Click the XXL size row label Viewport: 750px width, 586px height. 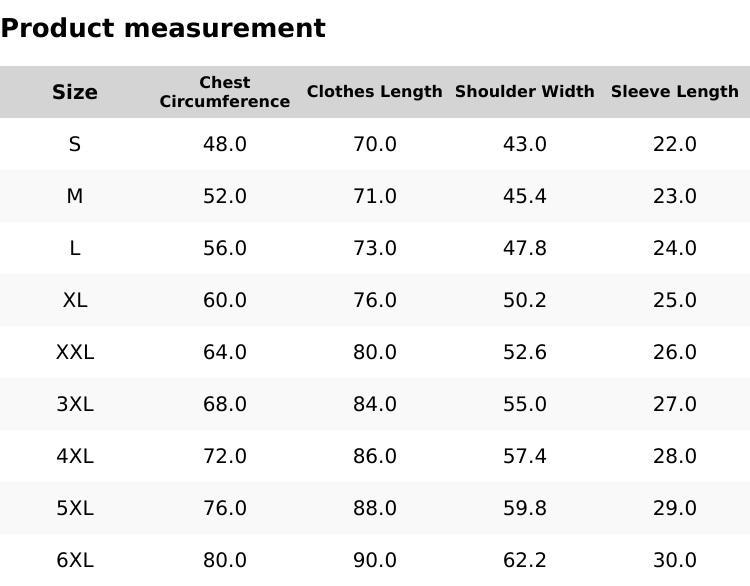pyautogui.click(x=75, y=352)
